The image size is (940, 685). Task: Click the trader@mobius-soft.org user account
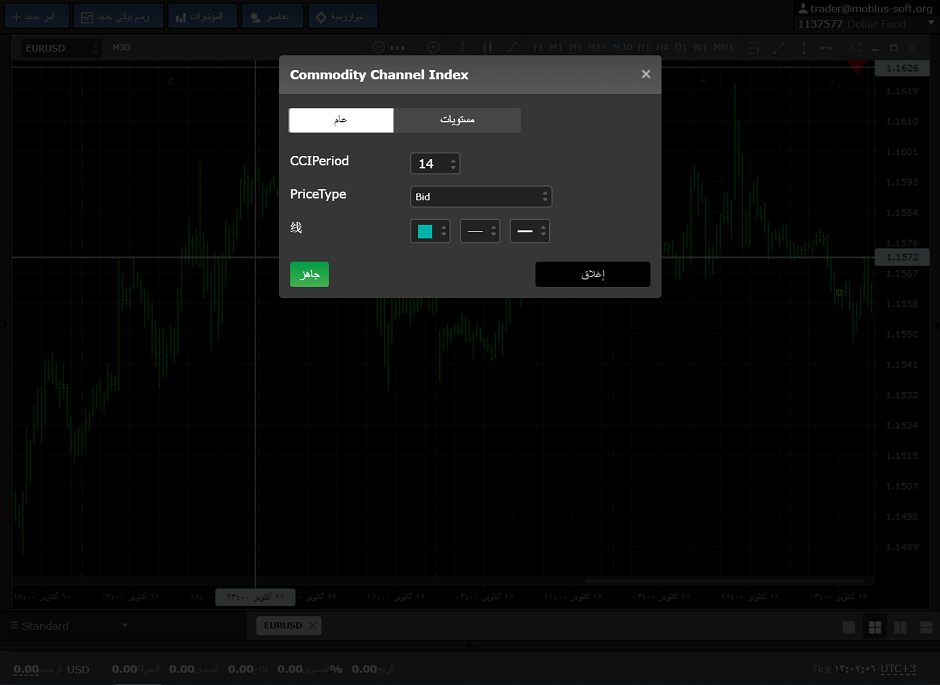pos(871,8)
